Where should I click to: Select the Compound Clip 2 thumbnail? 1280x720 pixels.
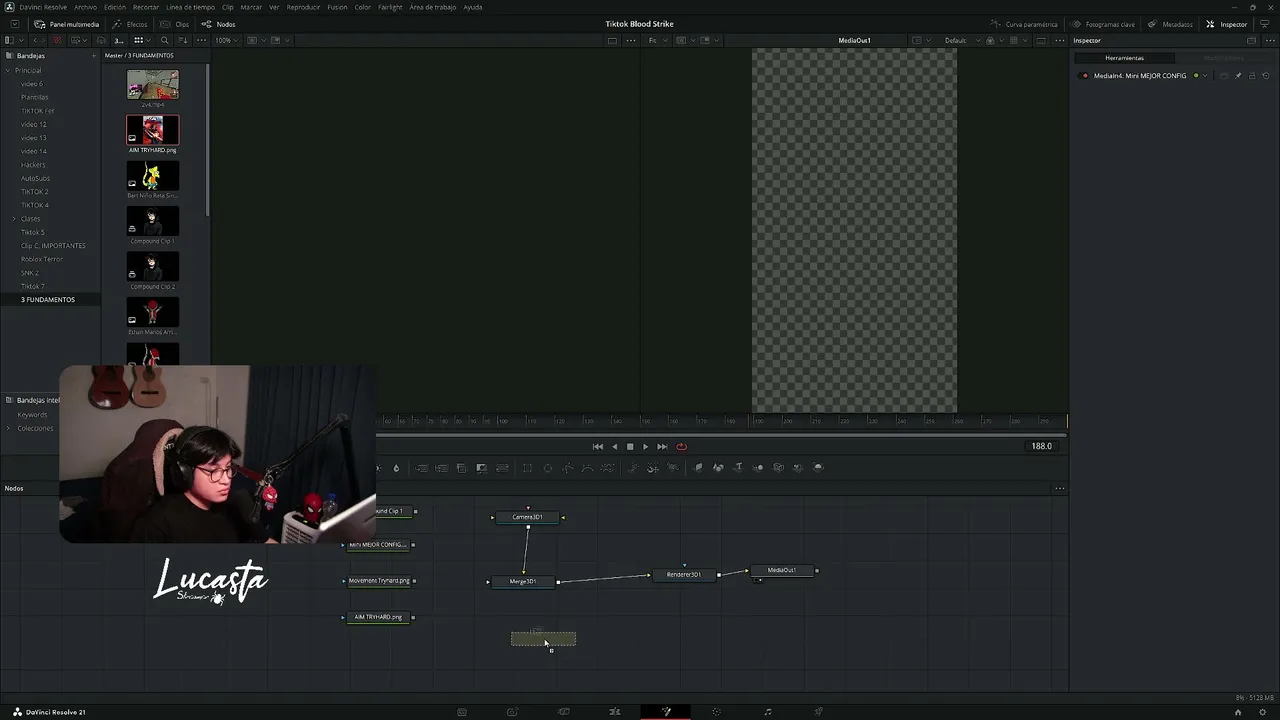(153, 267)
